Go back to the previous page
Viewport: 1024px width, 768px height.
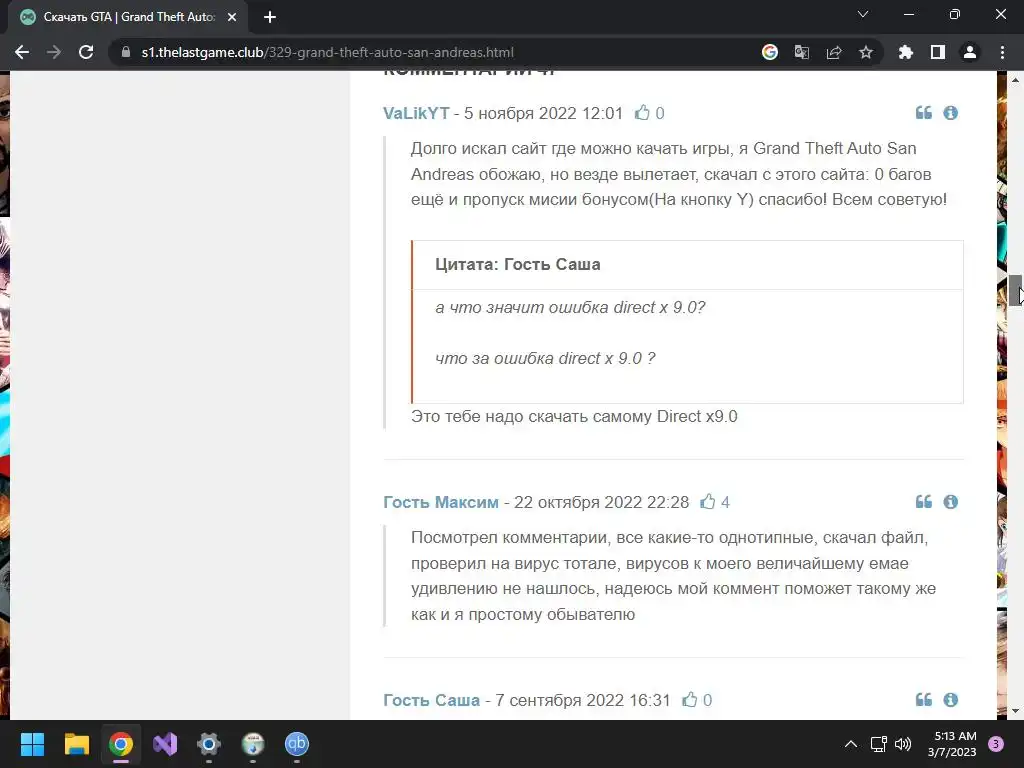click(x=22, y=52)
